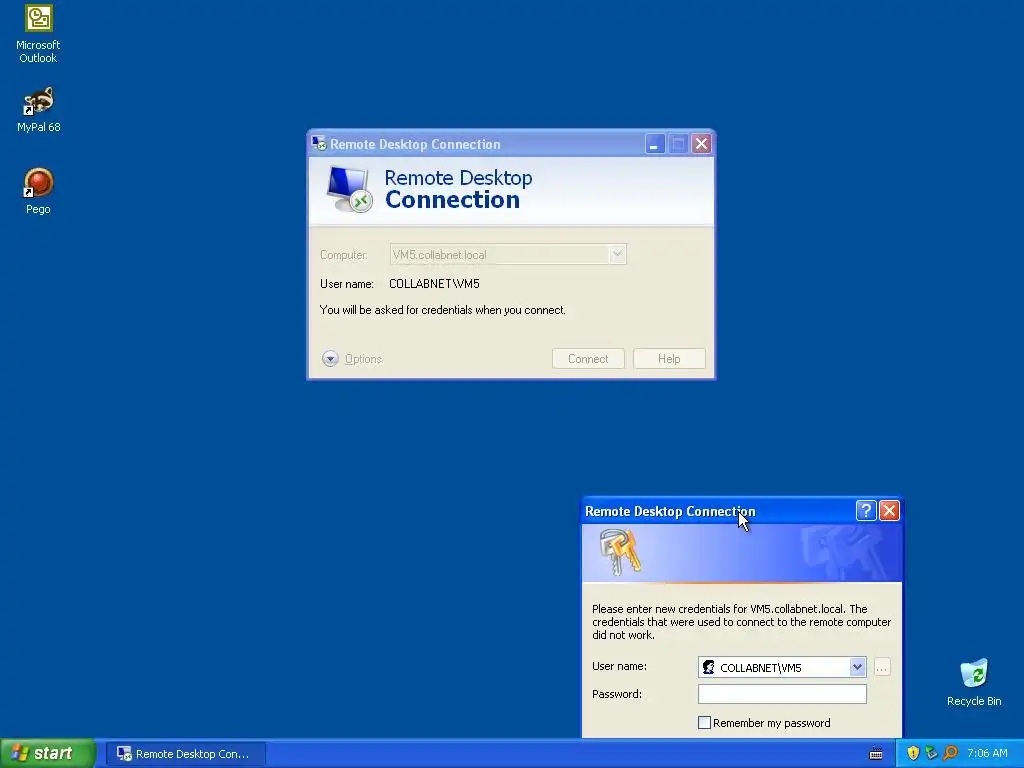Screen dimensions: 1024x768
Task: Open the Microsoft Outlook desktop icon
Action: pos(38,34)
